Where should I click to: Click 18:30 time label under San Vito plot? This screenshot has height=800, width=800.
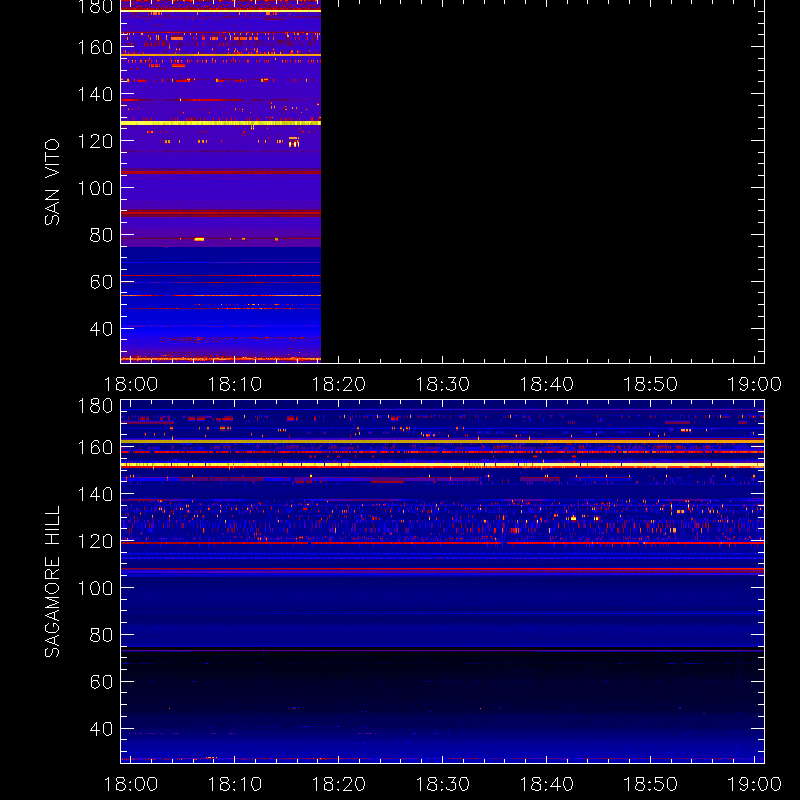442,384
